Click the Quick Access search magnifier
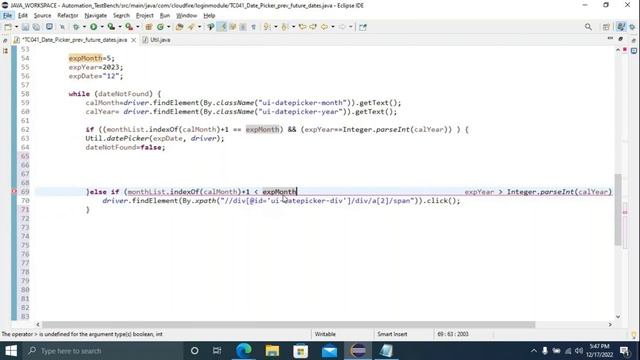 pyautogui.click(x=588, y=27)
